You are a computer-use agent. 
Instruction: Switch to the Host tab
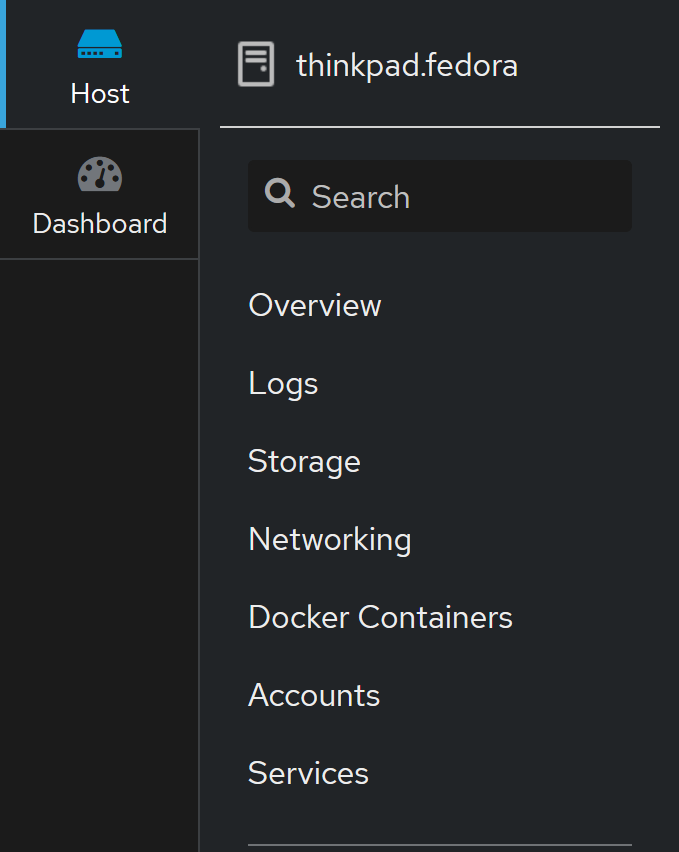99,64
